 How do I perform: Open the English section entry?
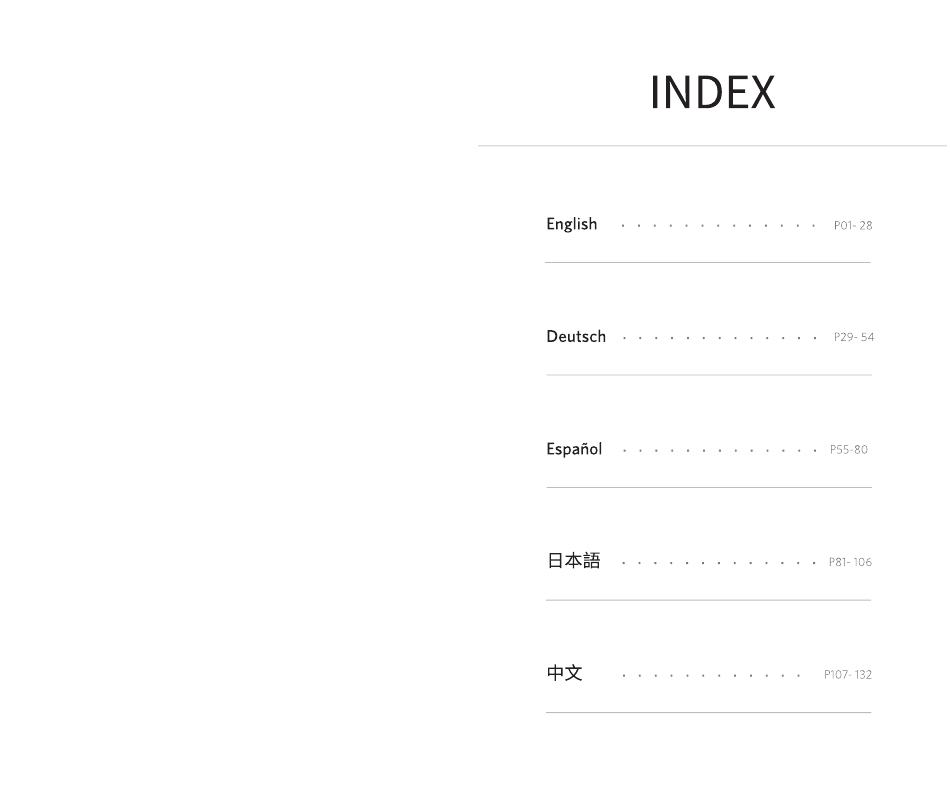tap(571, 224)
